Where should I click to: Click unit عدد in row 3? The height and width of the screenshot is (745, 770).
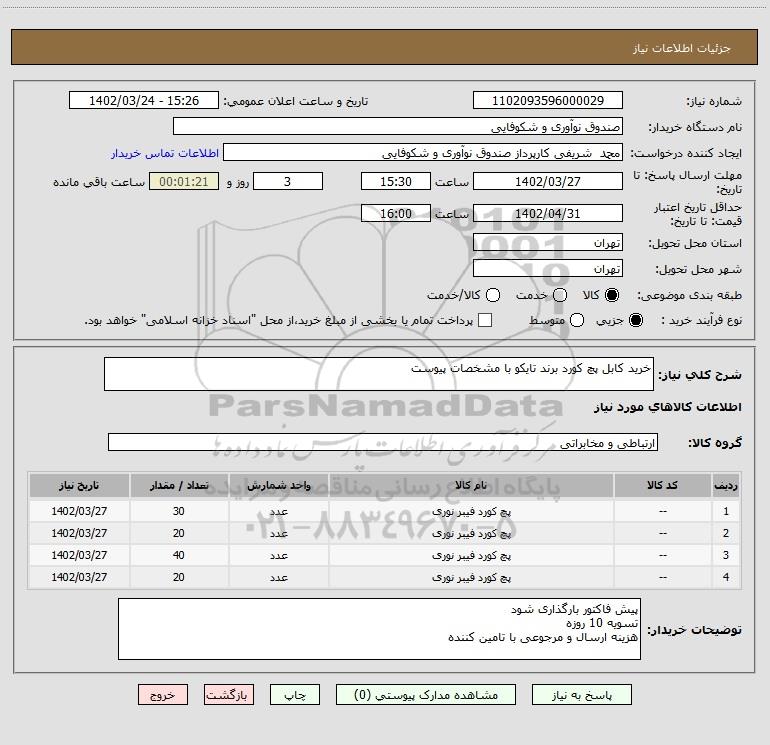pyautogui.click(x=278, y=555)
